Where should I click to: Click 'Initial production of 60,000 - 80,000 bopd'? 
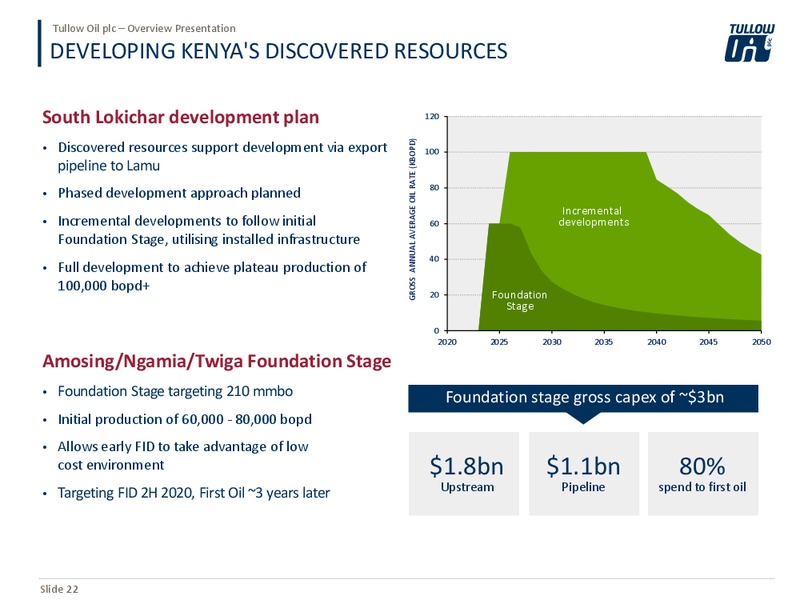pos(184,419)
